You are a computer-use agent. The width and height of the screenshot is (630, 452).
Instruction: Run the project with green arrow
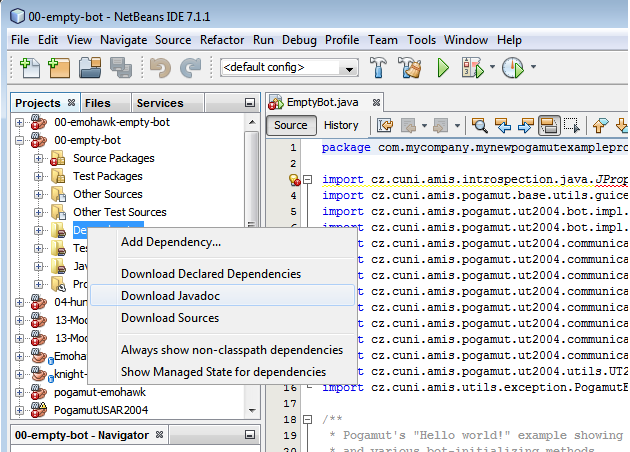click(x=443, y=67)
